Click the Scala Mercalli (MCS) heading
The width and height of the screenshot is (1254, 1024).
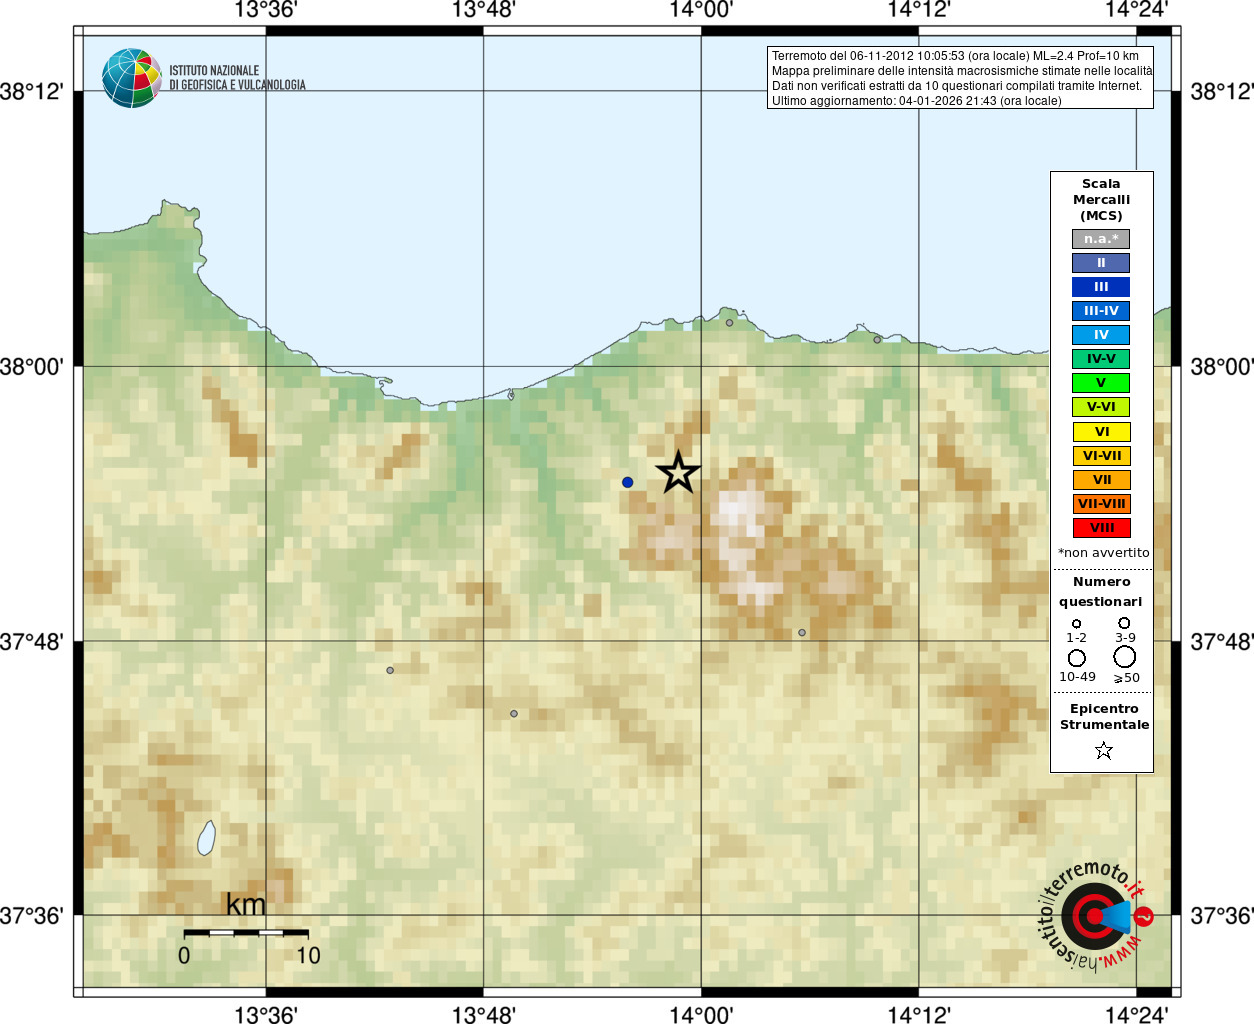tap(1101, 200)
